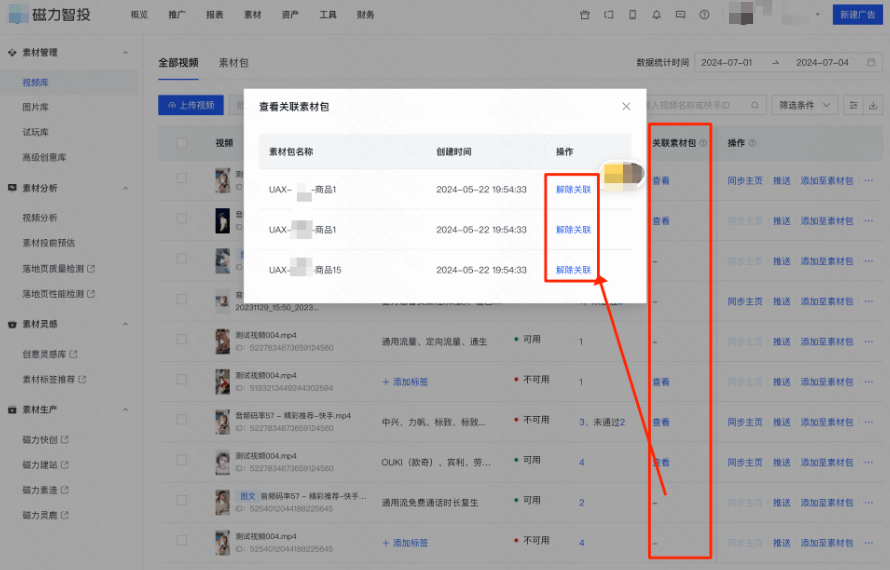Click the 2024-07-01 start date field
The height and width of the screenshot is (570, 890).
(x=726, y=62)
